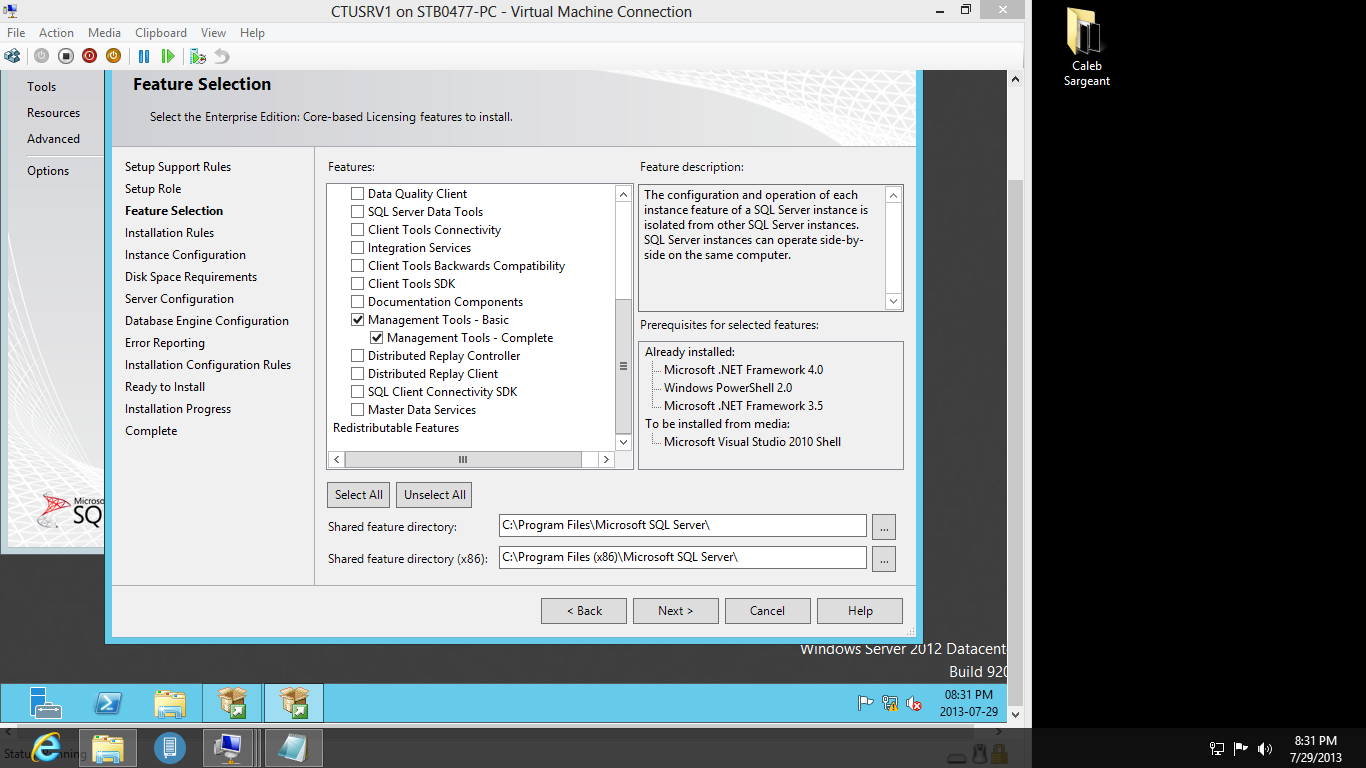1366x768 pixels.
Task: Click the Checkpoint snapshot toolbar icon
Action: point(198,56)
